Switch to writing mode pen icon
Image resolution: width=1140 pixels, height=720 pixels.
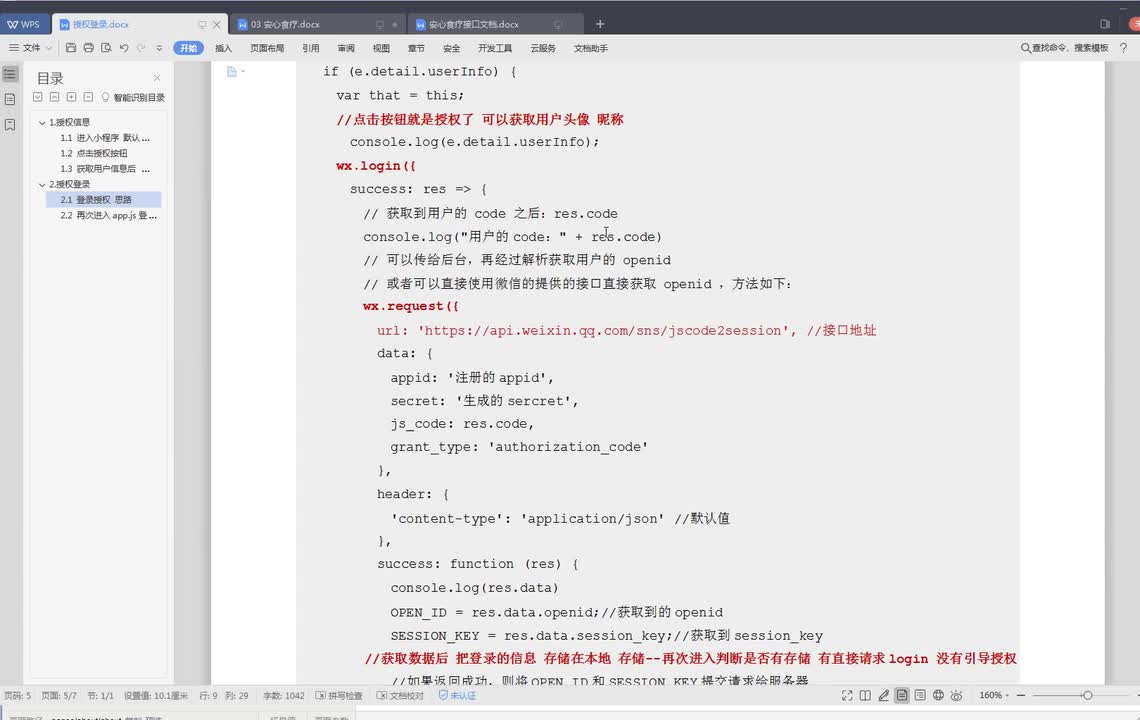[x=883, y=696]
